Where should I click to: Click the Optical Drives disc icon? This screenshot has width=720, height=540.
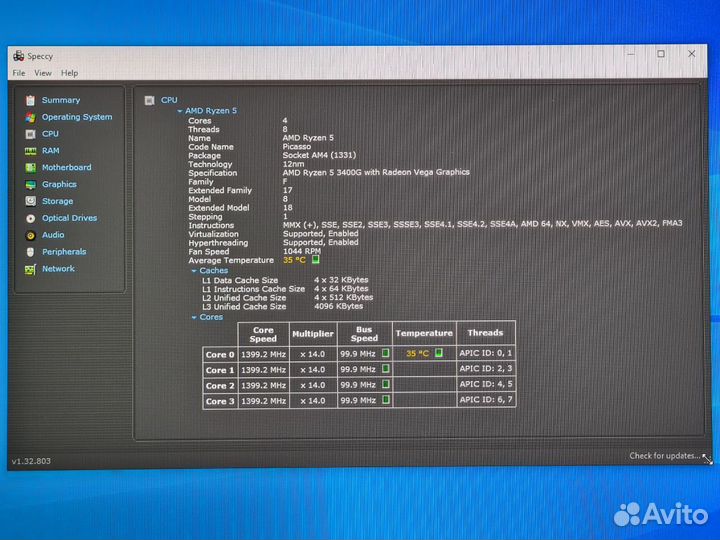pos(30,219)
